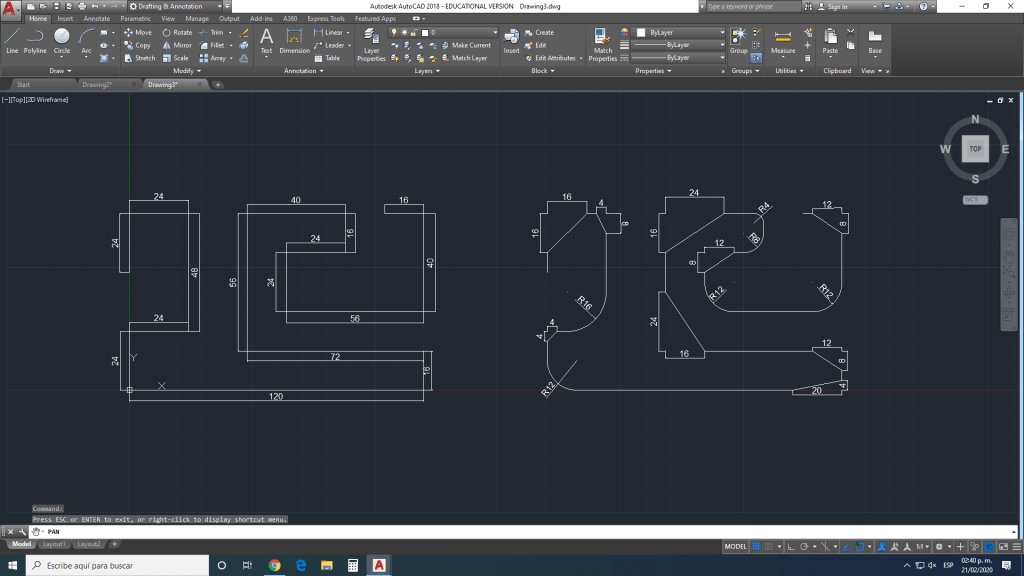Toggle drawing grid display in status bar
Screen dimensions: 1024x576
point(757,547)
